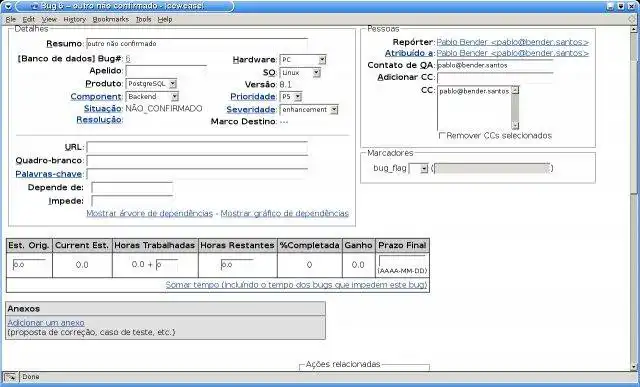Open the Severidade enhancement dropdown
Screen dimensions: 640x387
tap(309, 110)
